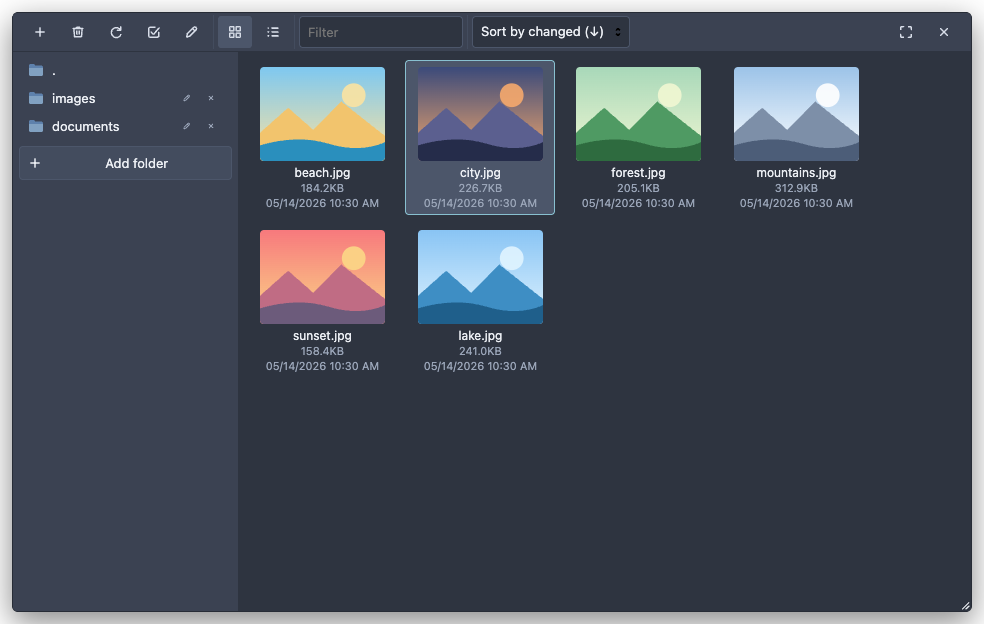984x624 pixels.
Task: Rename the images folder via pencil icon
Action: pyautogui.click(x=186, y=99)
